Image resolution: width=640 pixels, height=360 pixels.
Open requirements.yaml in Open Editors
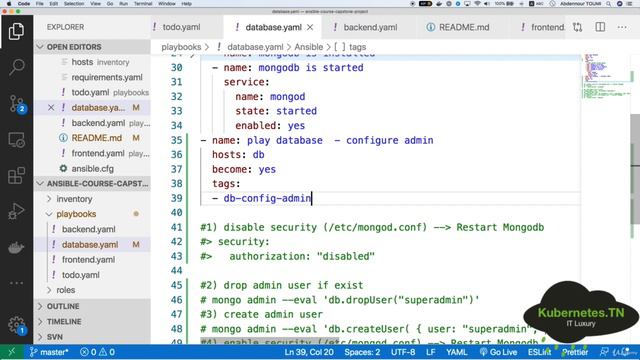click(92, 77)
